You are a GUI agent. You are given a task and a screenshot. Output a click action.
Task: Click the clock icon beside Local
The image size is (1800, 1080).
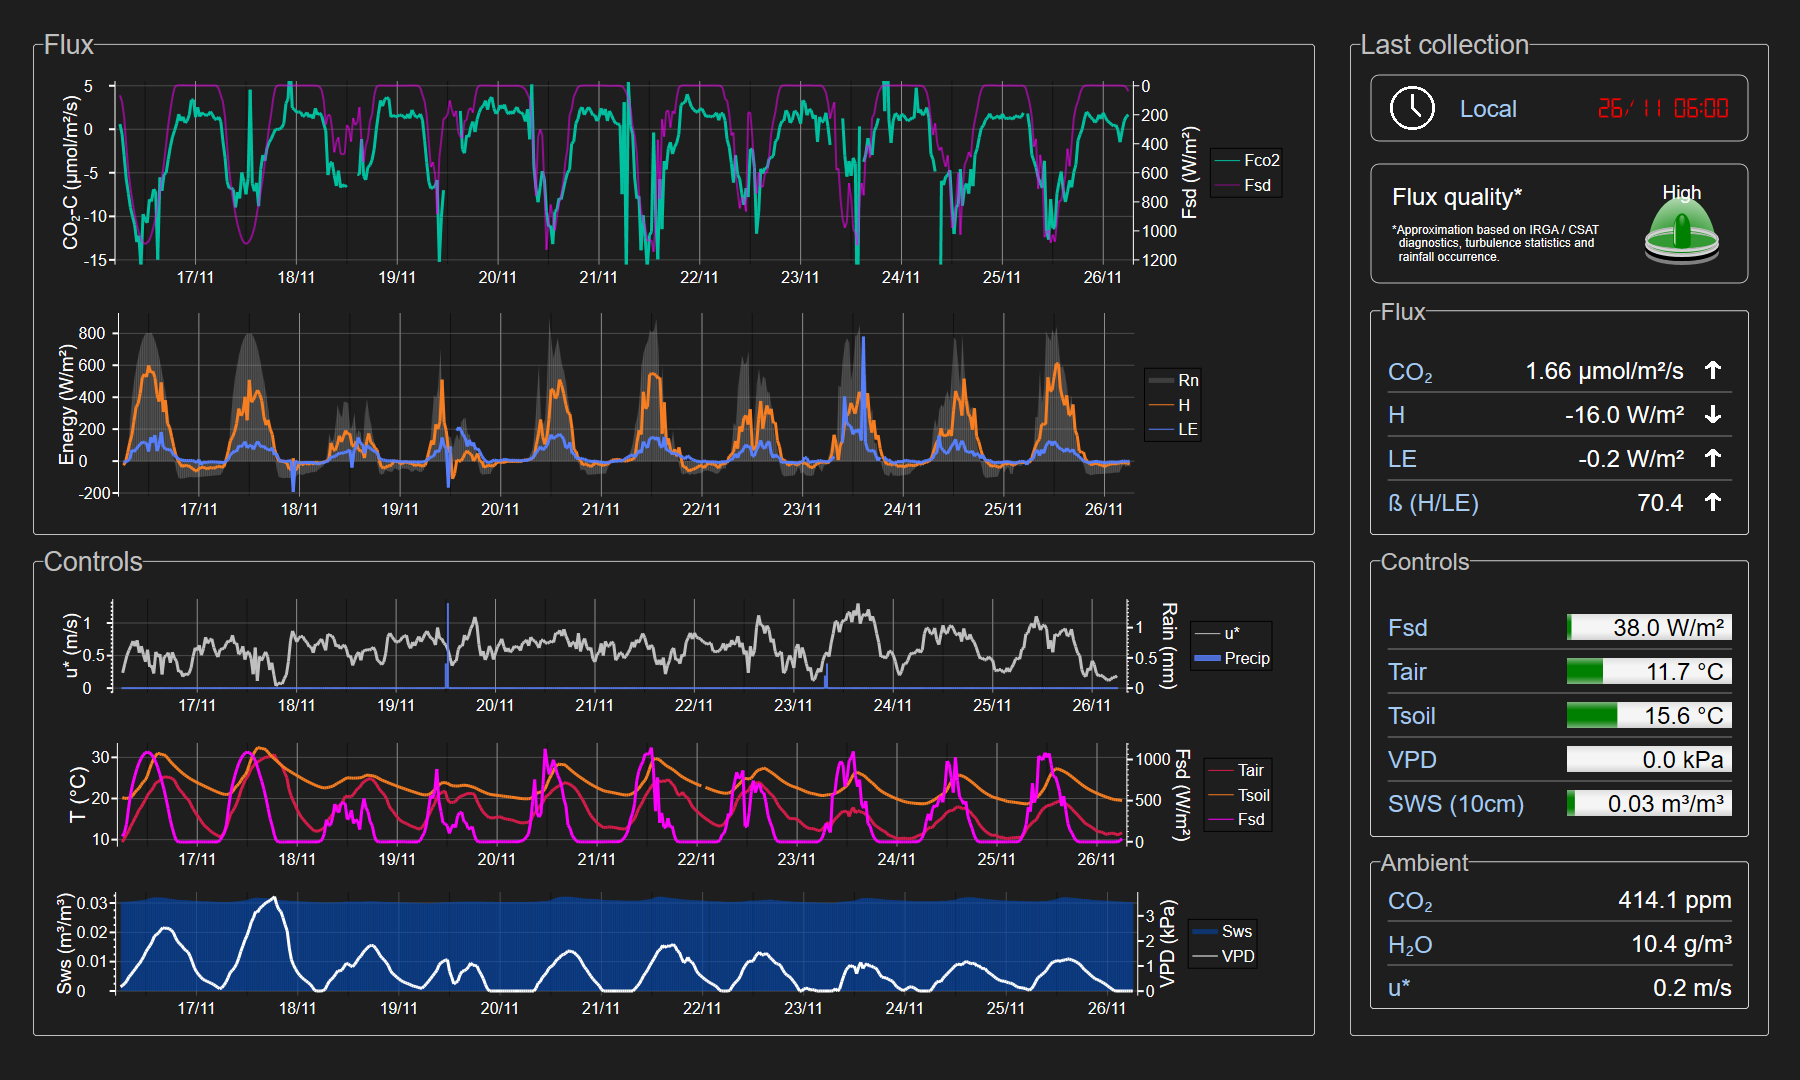coord(1412,108)
